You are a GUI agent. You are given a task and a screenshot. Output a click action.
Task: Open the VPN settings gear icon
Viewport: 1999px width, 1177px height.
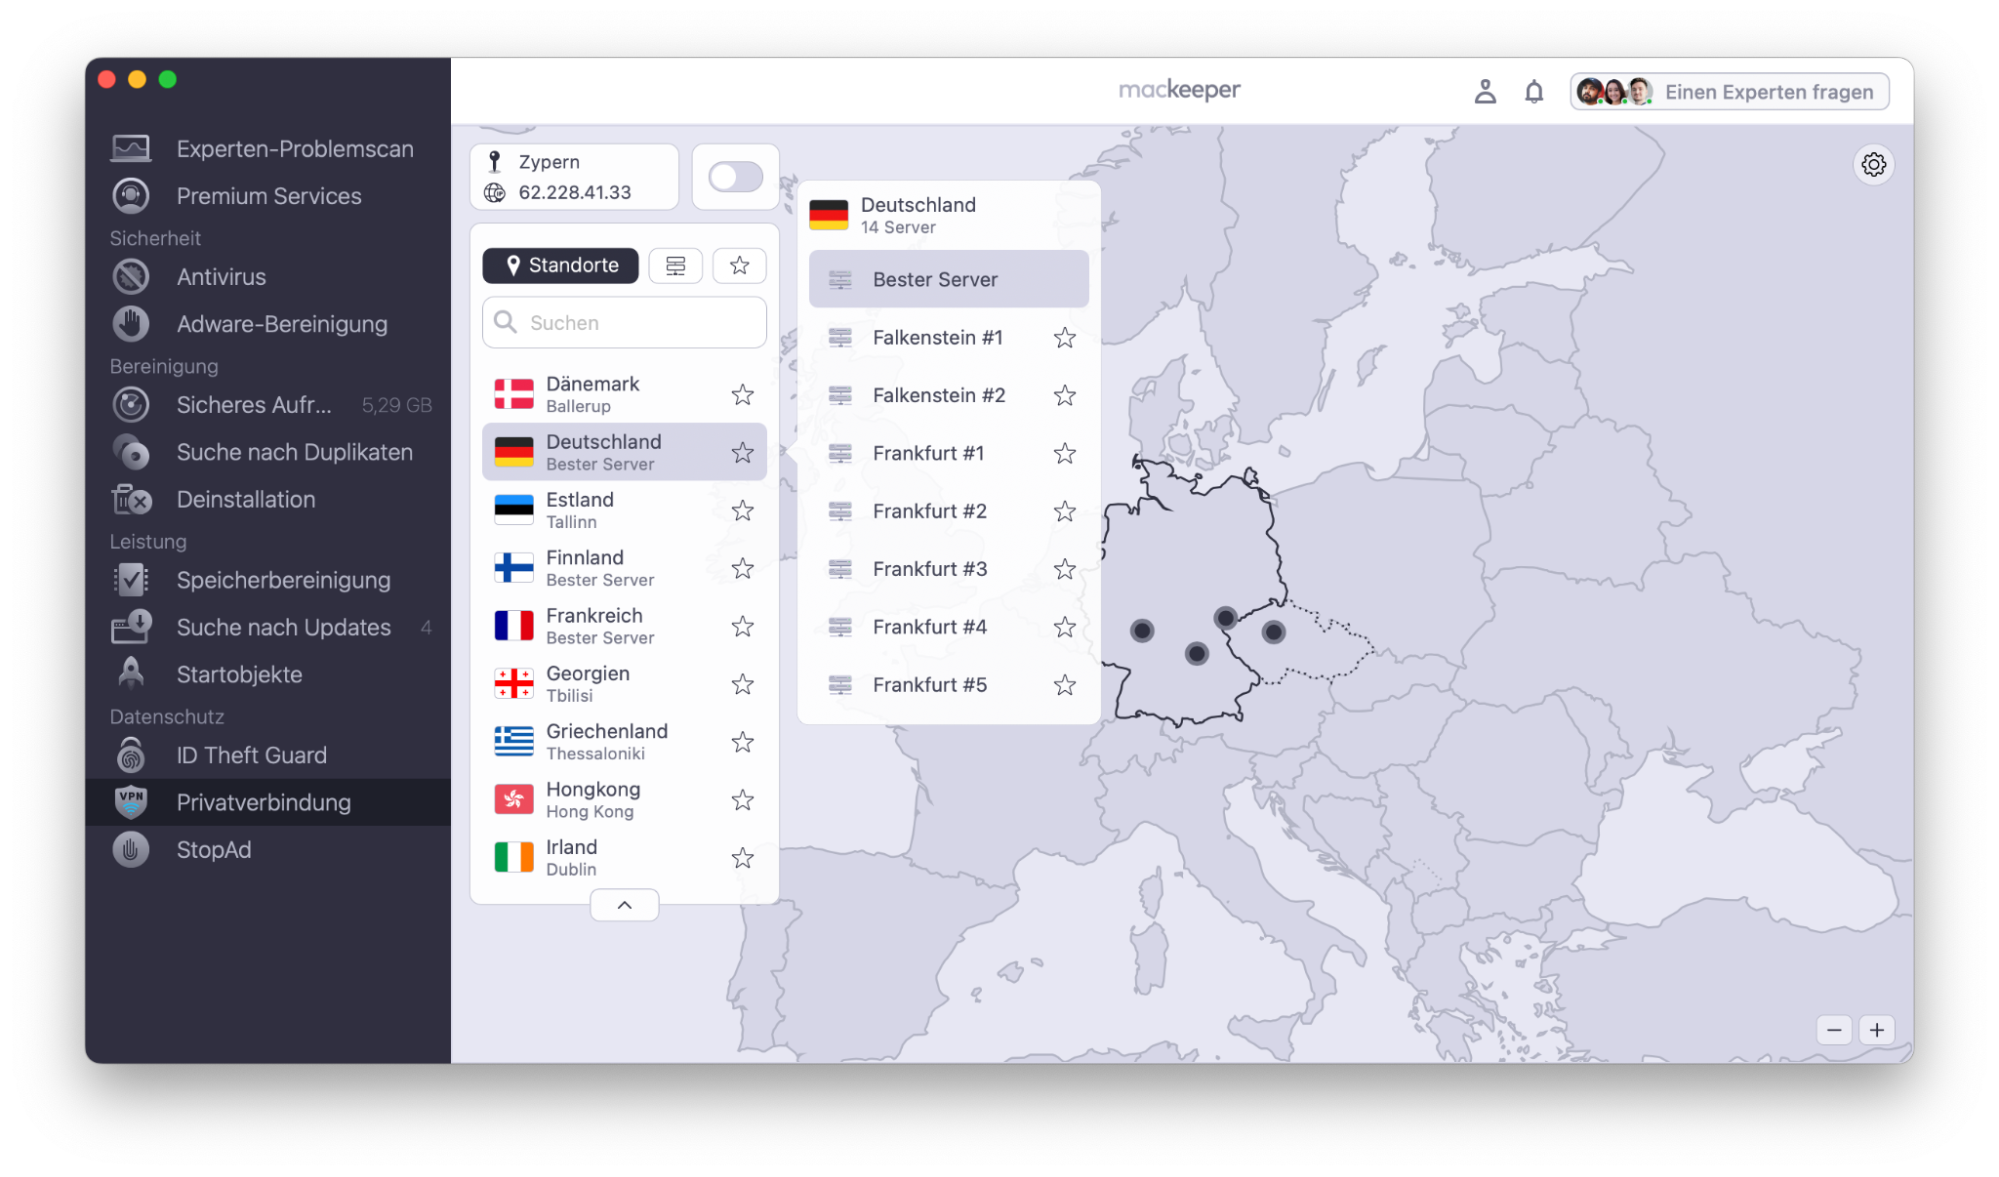(x=1874, y=164)
